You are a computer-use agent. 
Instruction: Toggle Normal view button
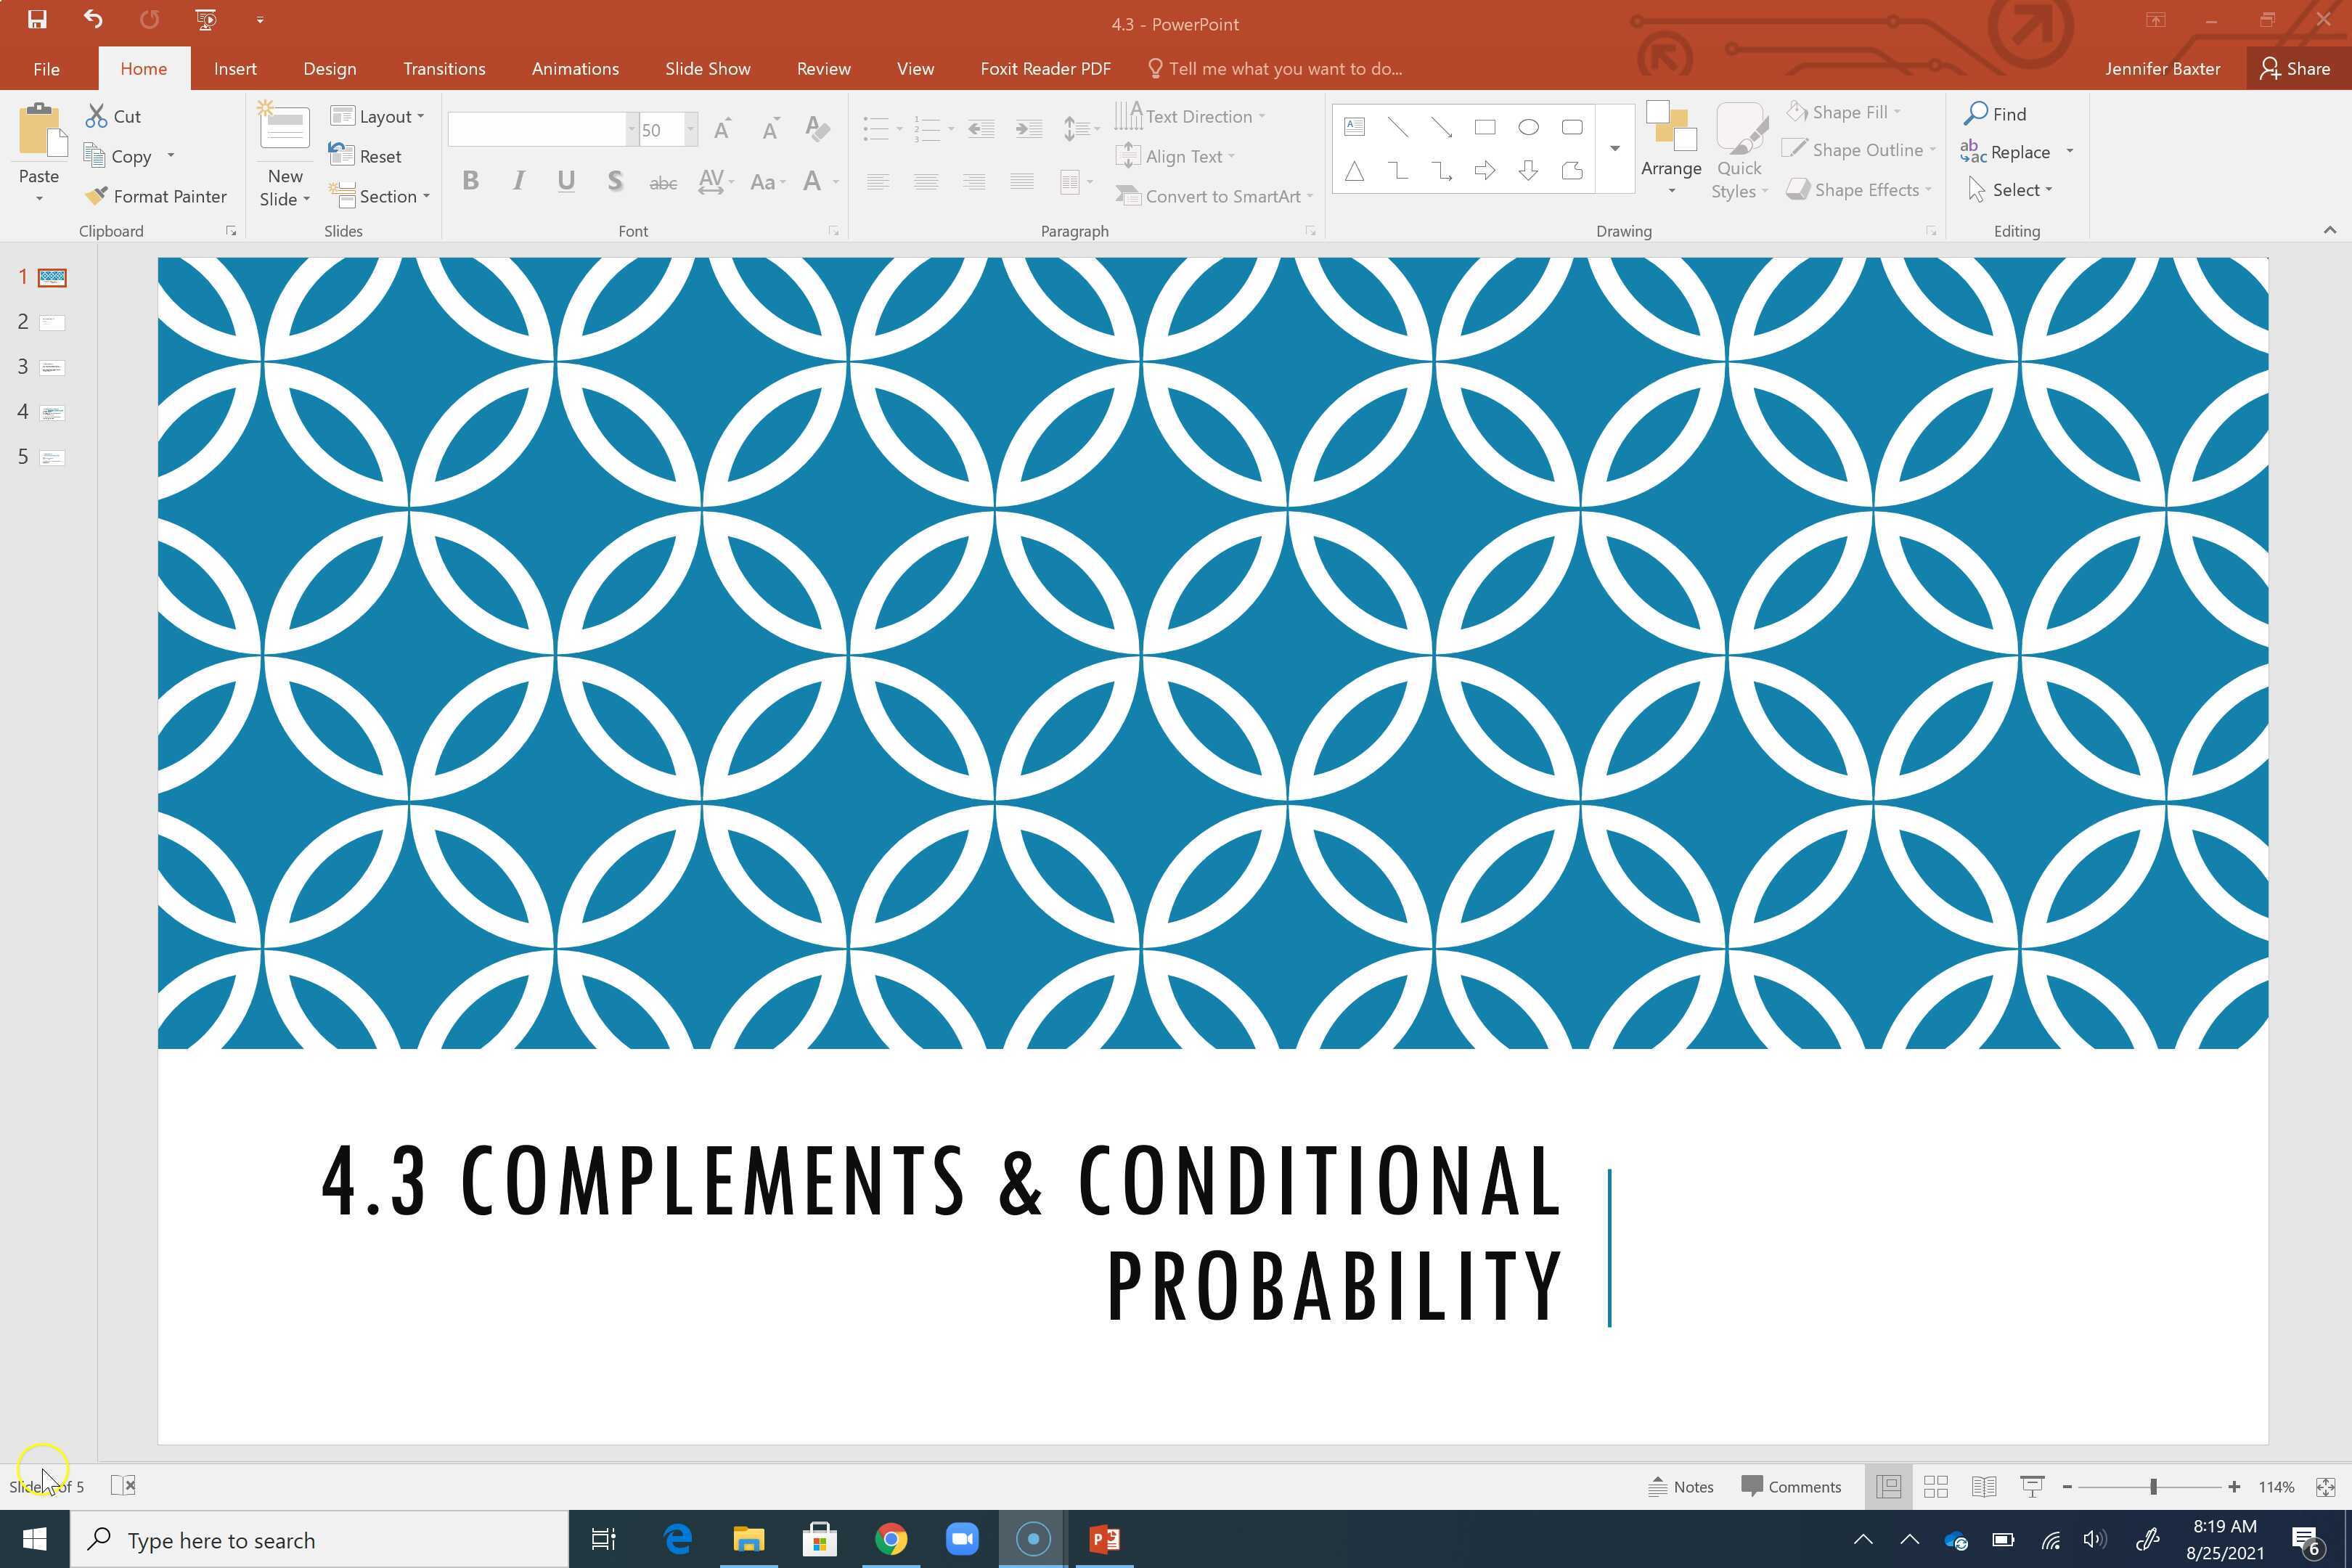pos(1888,1486)
